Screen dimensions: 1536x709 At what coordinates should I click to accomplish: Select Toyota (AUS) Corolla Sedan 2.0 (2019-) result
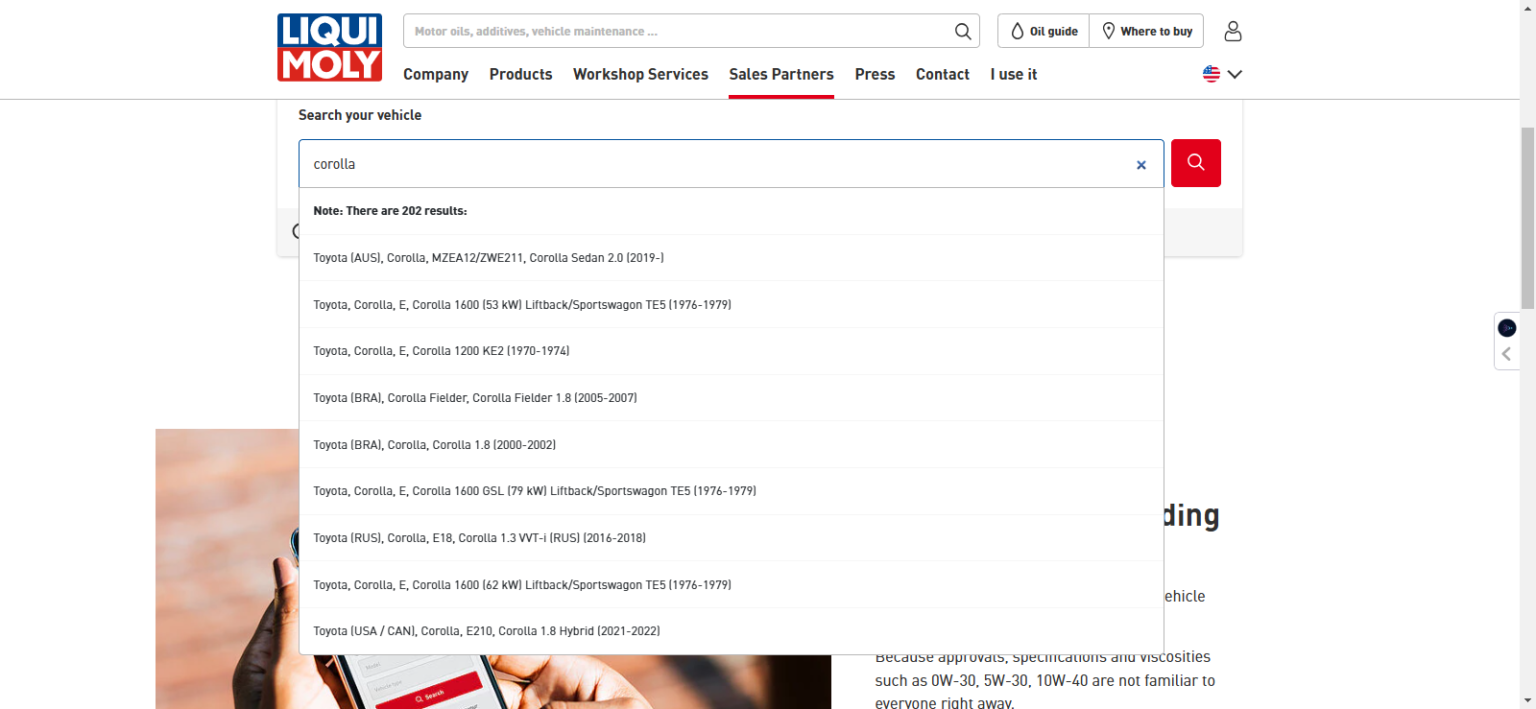tap(489, 258)
